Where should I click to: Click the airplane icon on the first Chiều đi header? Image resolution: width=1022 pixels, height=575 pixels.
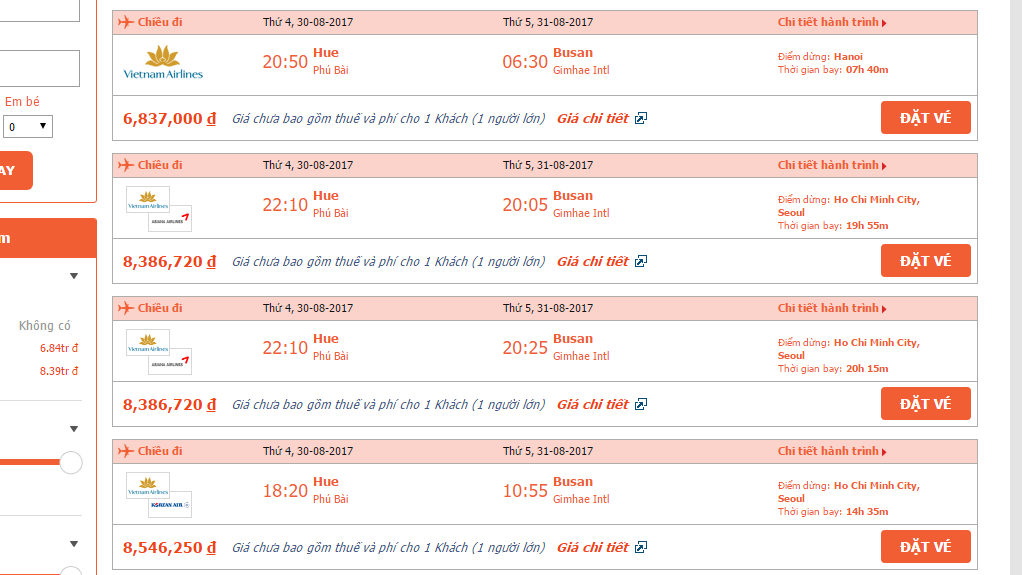tap(126, 22)
